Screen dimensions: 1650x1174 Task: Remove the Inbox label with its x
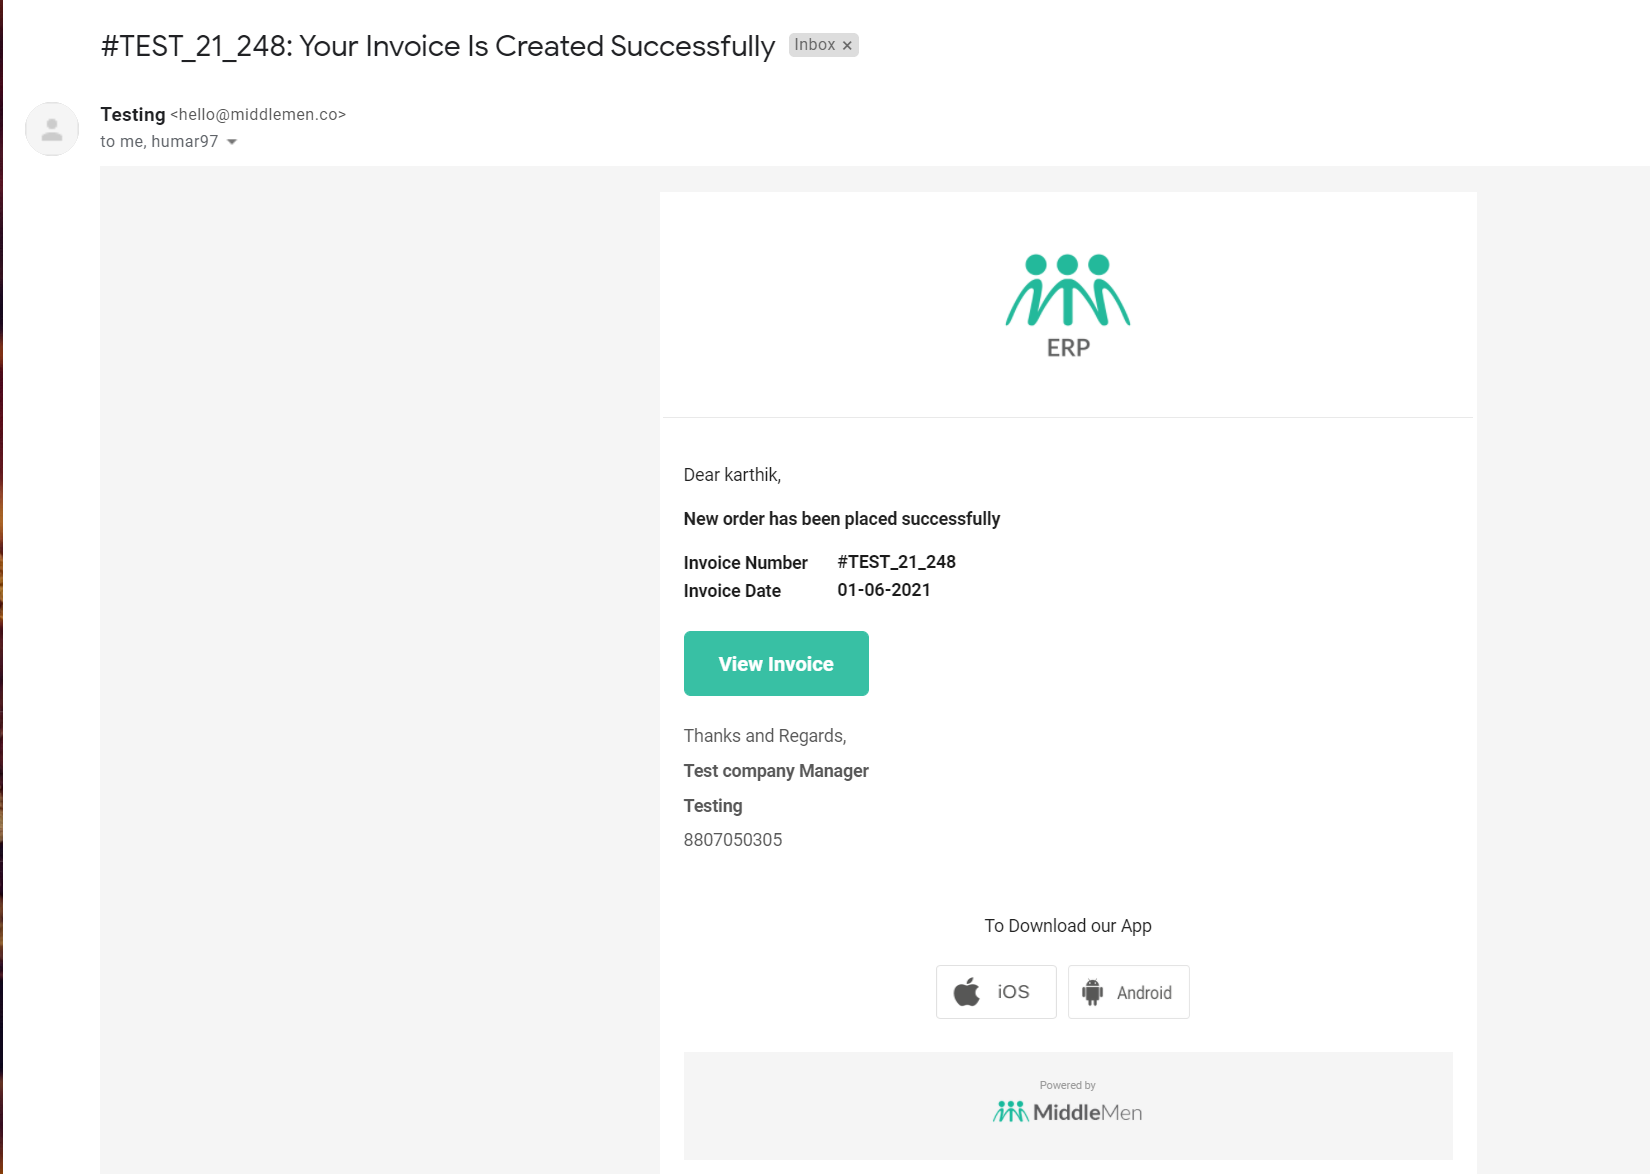pos(847,45)
